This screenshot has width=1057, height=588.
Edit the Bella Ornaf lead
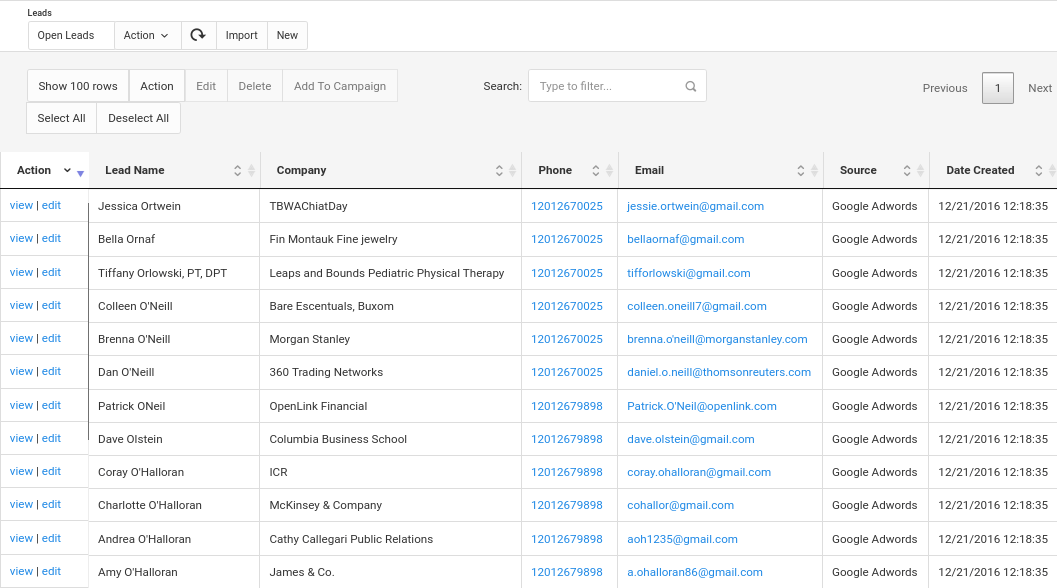[50, 238]
